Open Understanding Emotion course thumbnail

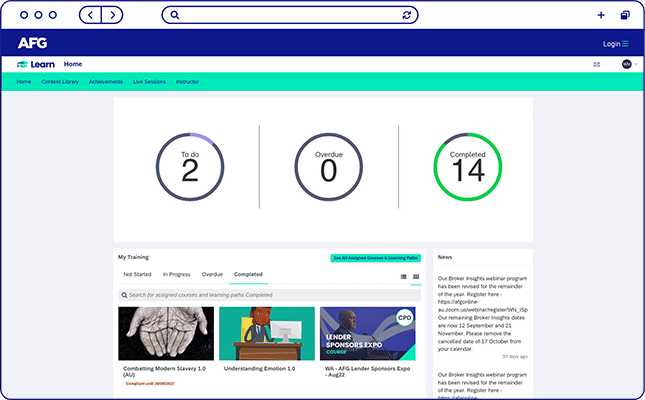pos(267,333)
